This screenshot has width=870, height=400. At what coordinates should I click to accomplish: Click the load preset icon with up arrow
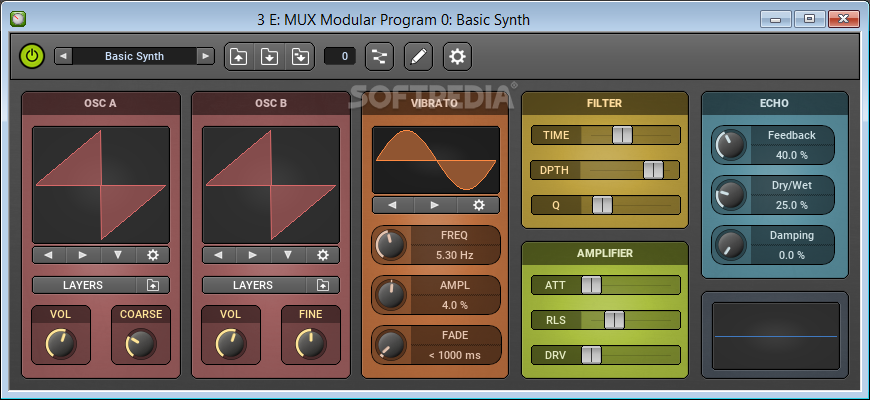tap(239, 57)
